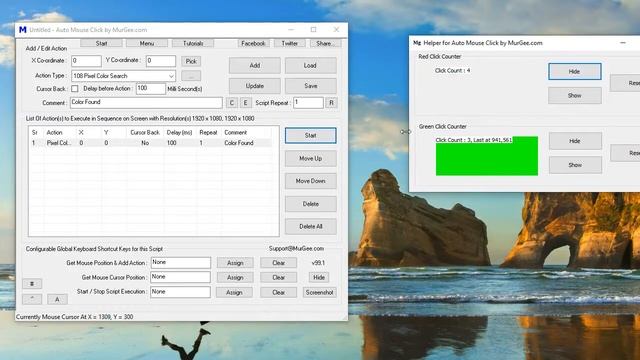This screenshot has height=360, width=640.
Task: Open the Action Type dropdown
Action: point(123,76)
